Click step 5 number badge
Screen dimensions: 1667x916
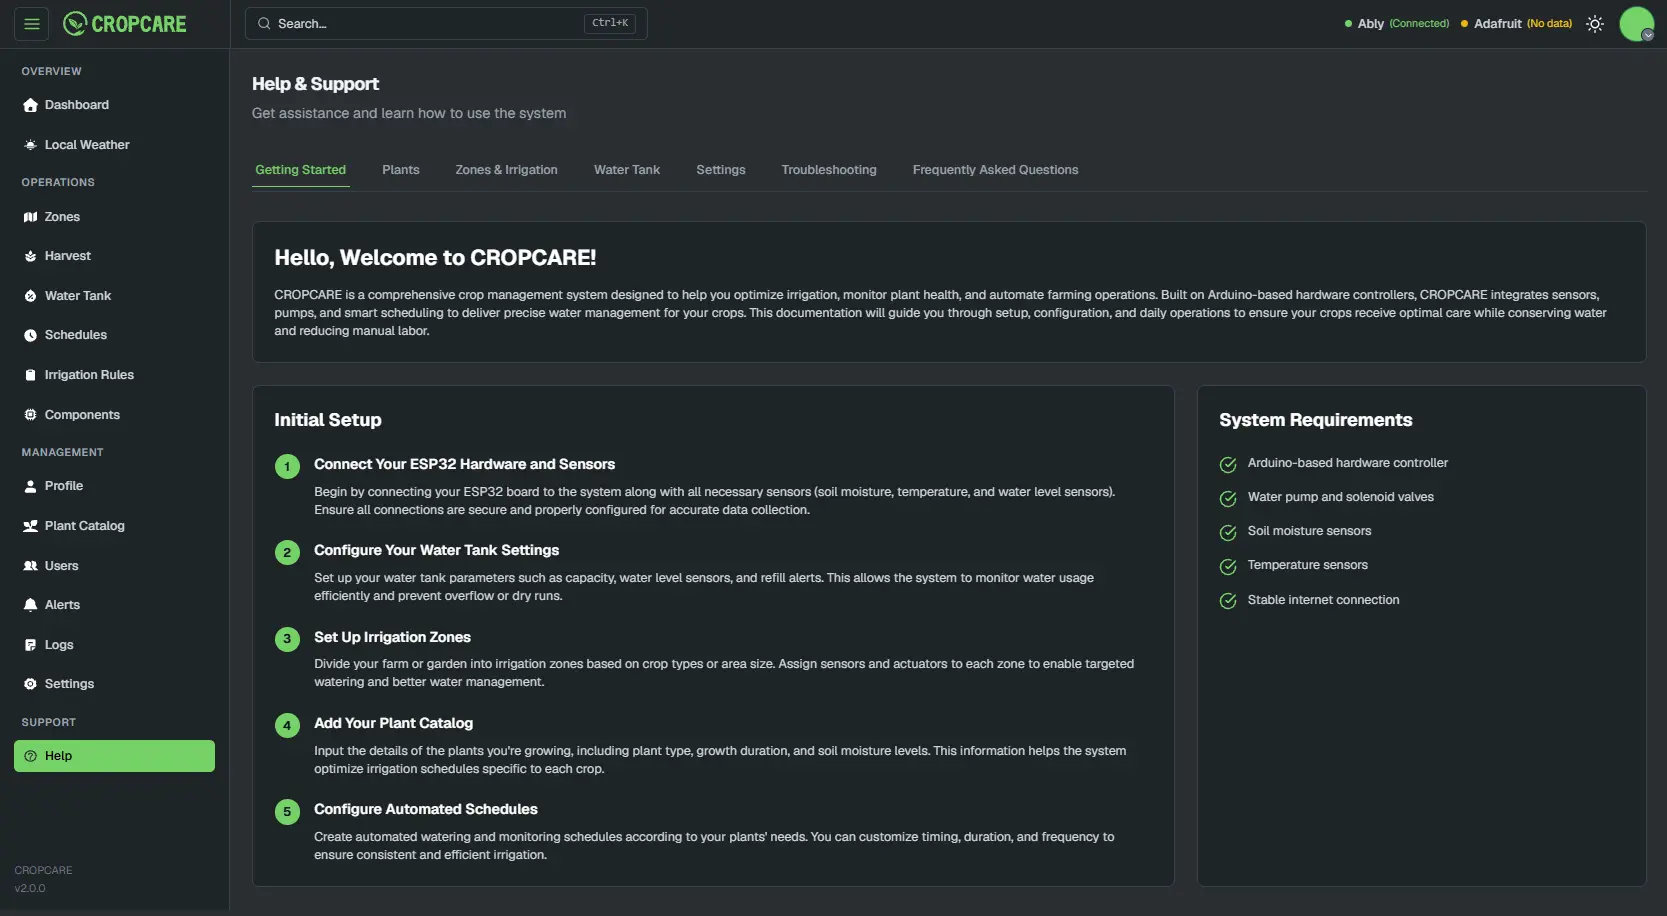[287, 811]
